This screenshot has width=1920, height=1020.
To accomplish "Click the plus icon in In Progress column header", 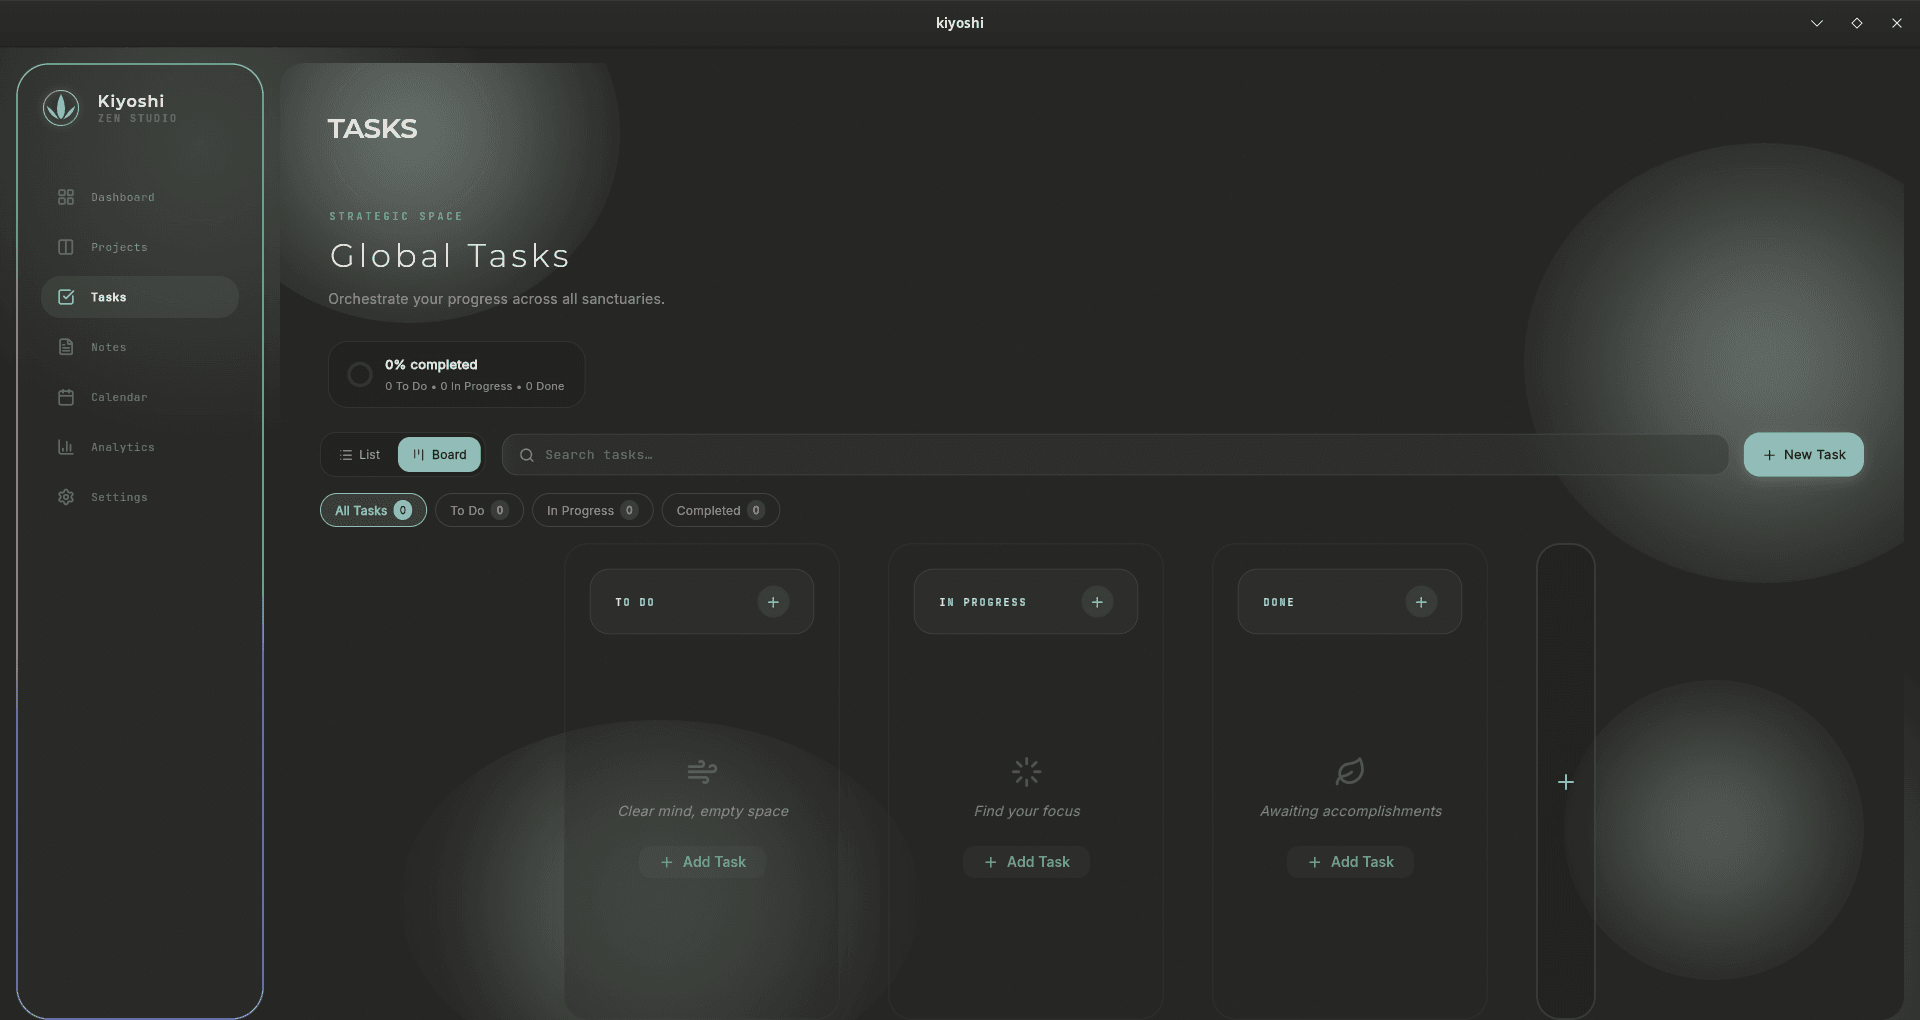I will [1097, 602].
